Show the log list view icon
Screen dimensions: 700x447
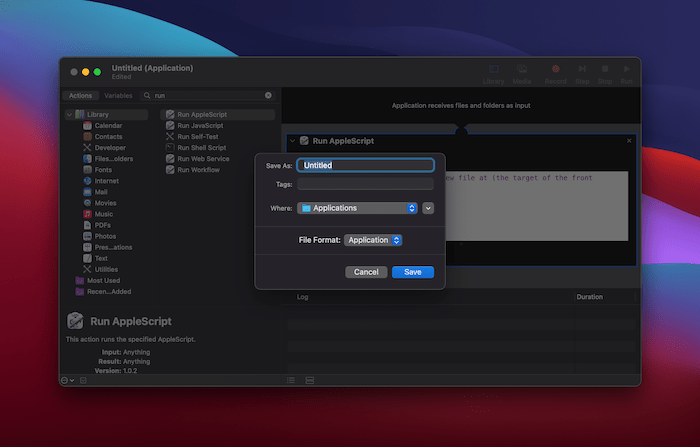tap(291, 380)
